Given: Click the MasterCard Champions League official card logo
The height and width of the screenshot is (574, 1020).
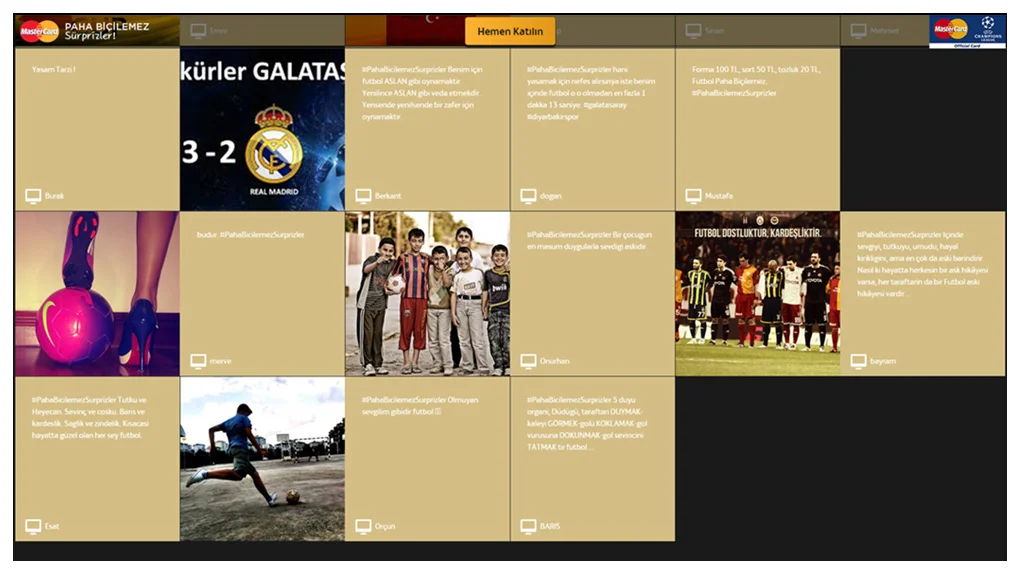Looking at the screenshot, I should 967,32.
